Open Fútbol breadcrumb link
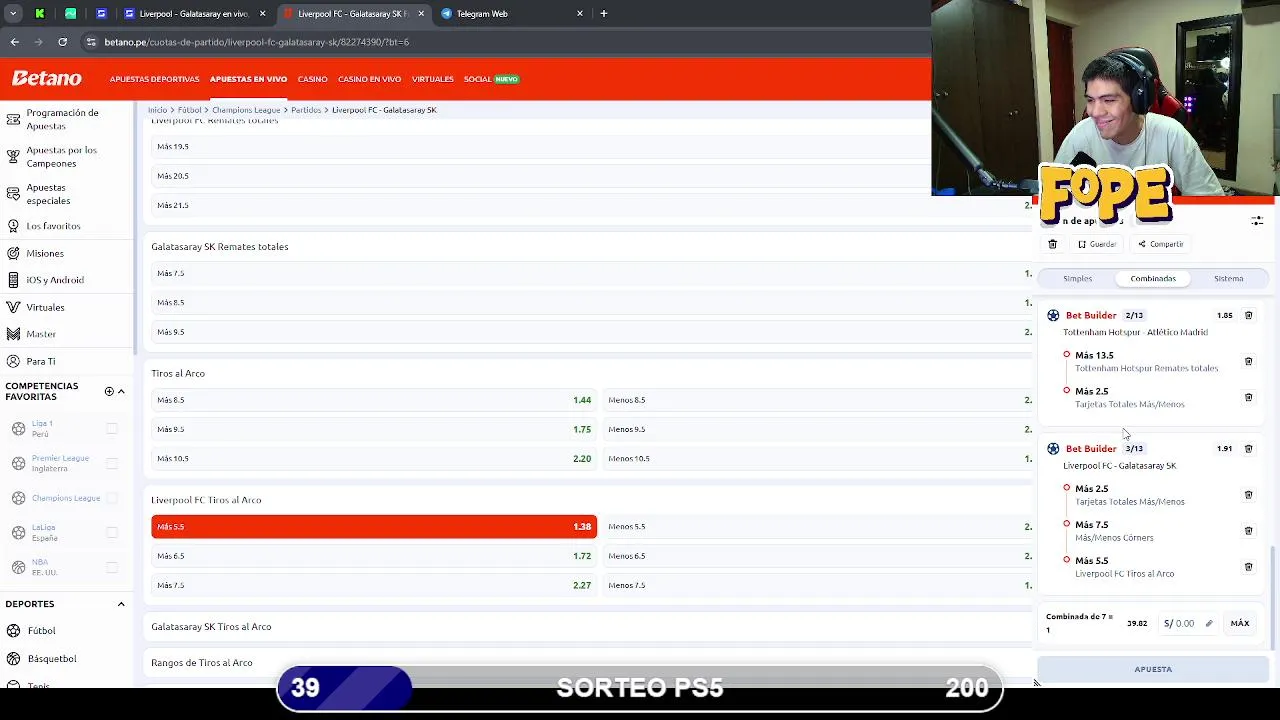This screenshot has width=1280, height=720. [x=190, y=110]
